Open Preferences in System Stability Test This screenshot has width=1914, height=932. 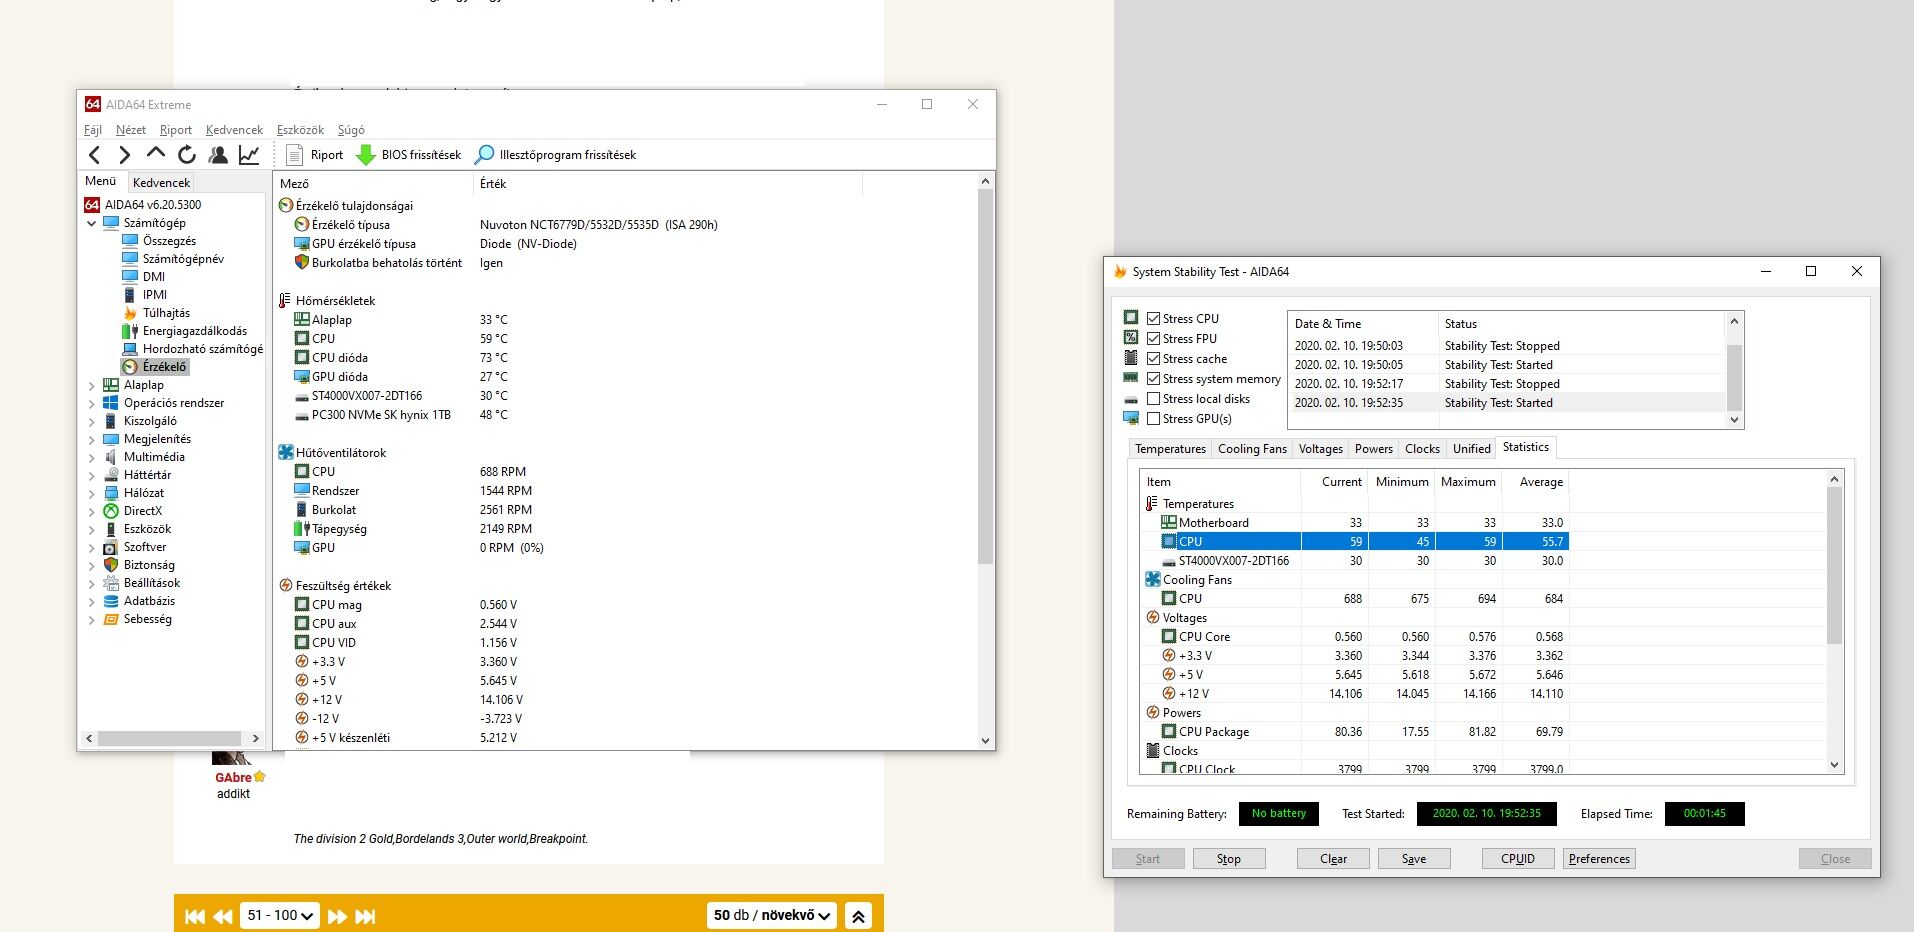1599,859
